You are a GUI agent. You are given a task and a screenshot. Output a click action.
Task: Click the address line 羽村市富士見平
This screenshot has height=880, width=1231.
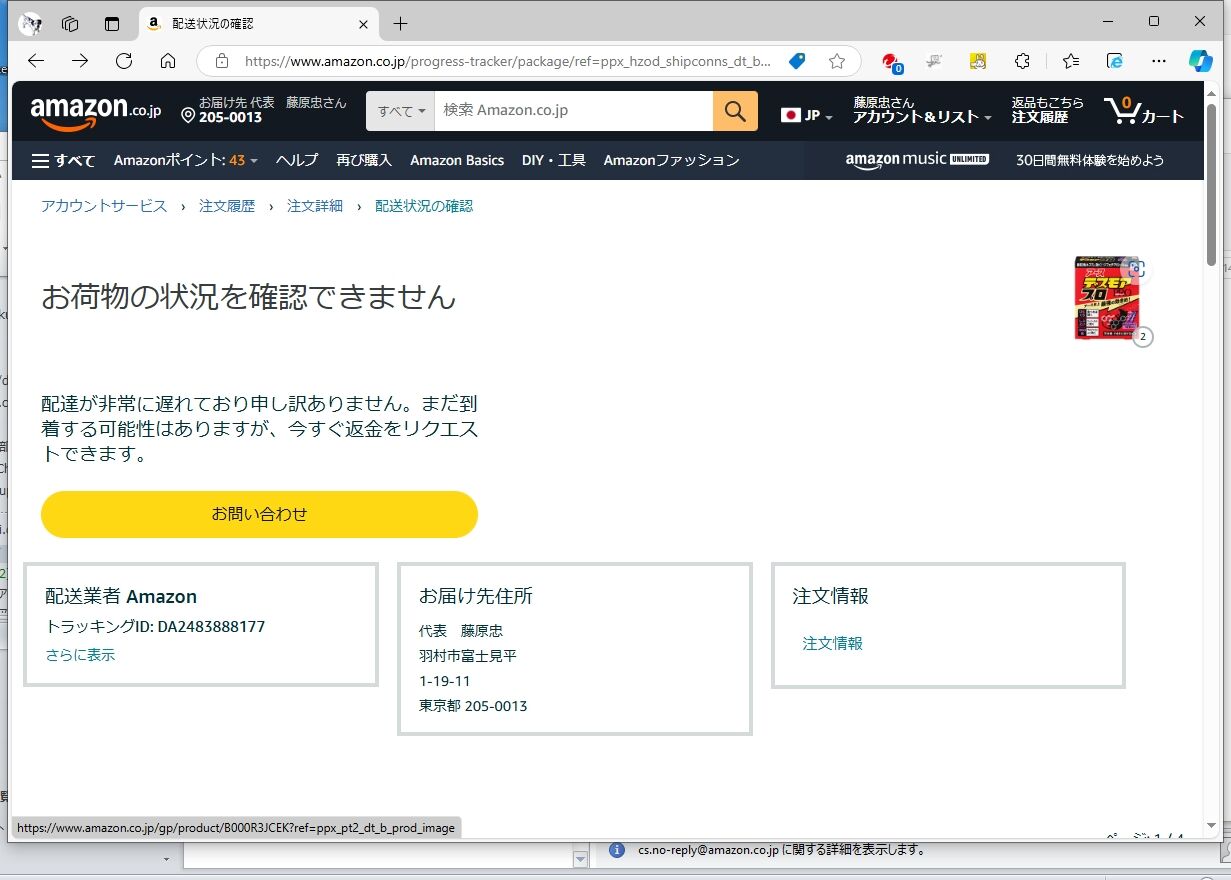[468, 656]
